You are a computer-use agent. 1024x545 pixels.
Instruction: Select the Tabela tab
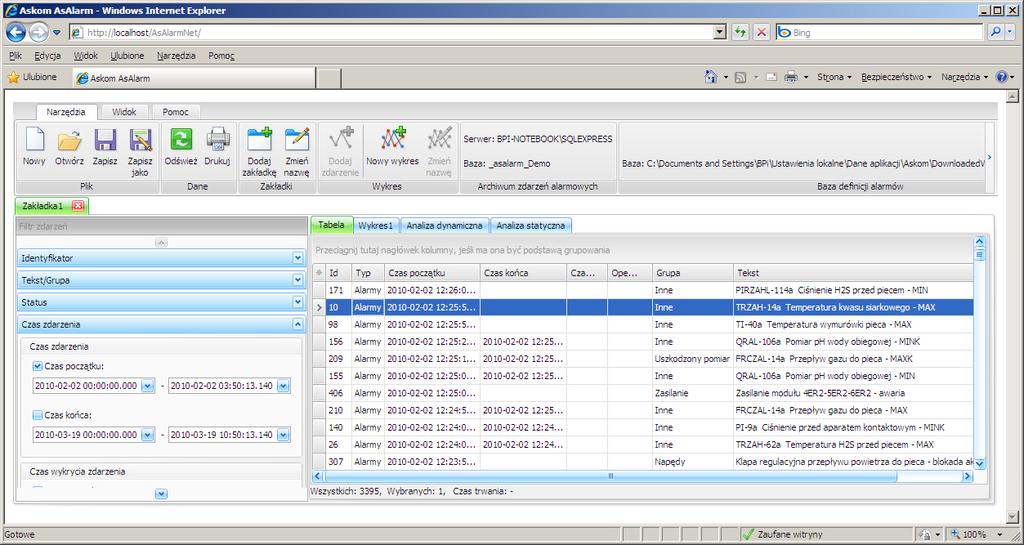point(331,225)
